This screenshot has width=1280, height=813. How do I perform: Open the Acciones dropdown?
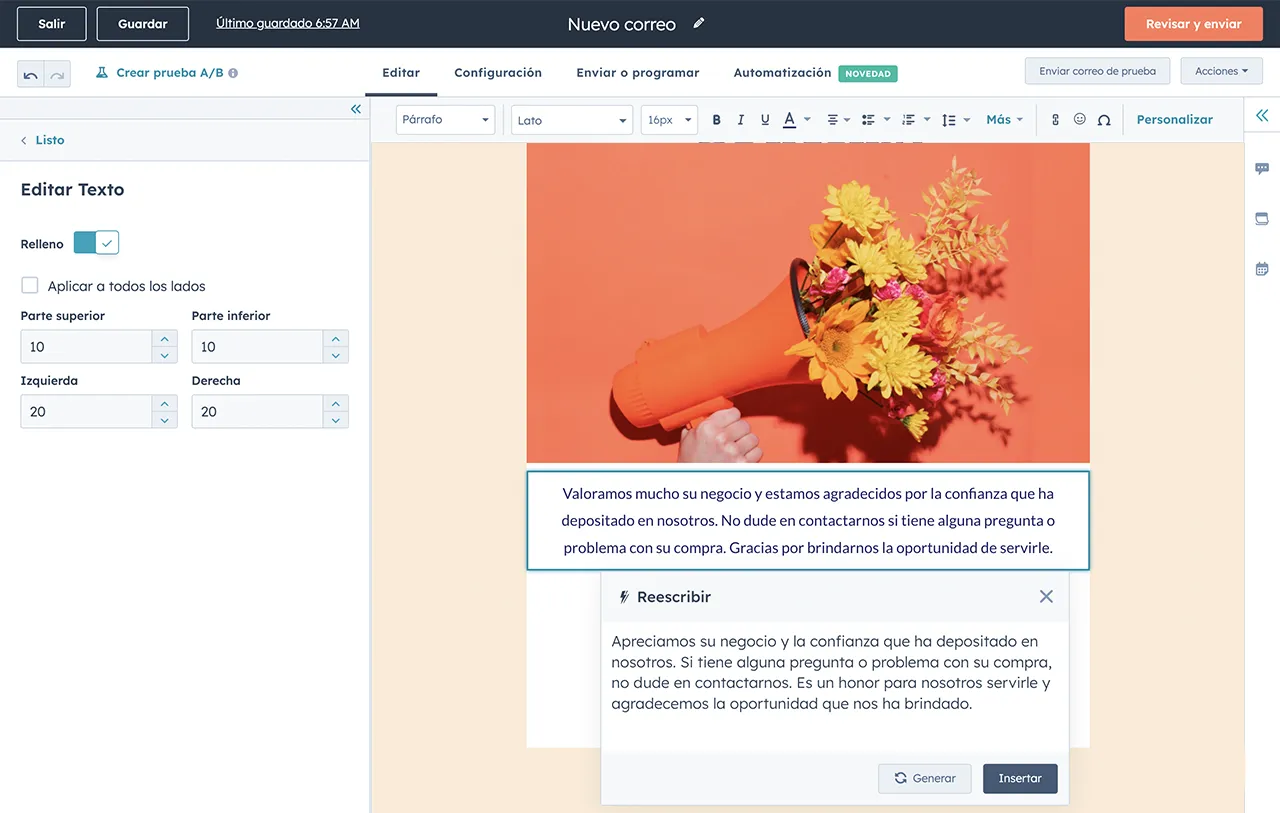[1221, 71]
